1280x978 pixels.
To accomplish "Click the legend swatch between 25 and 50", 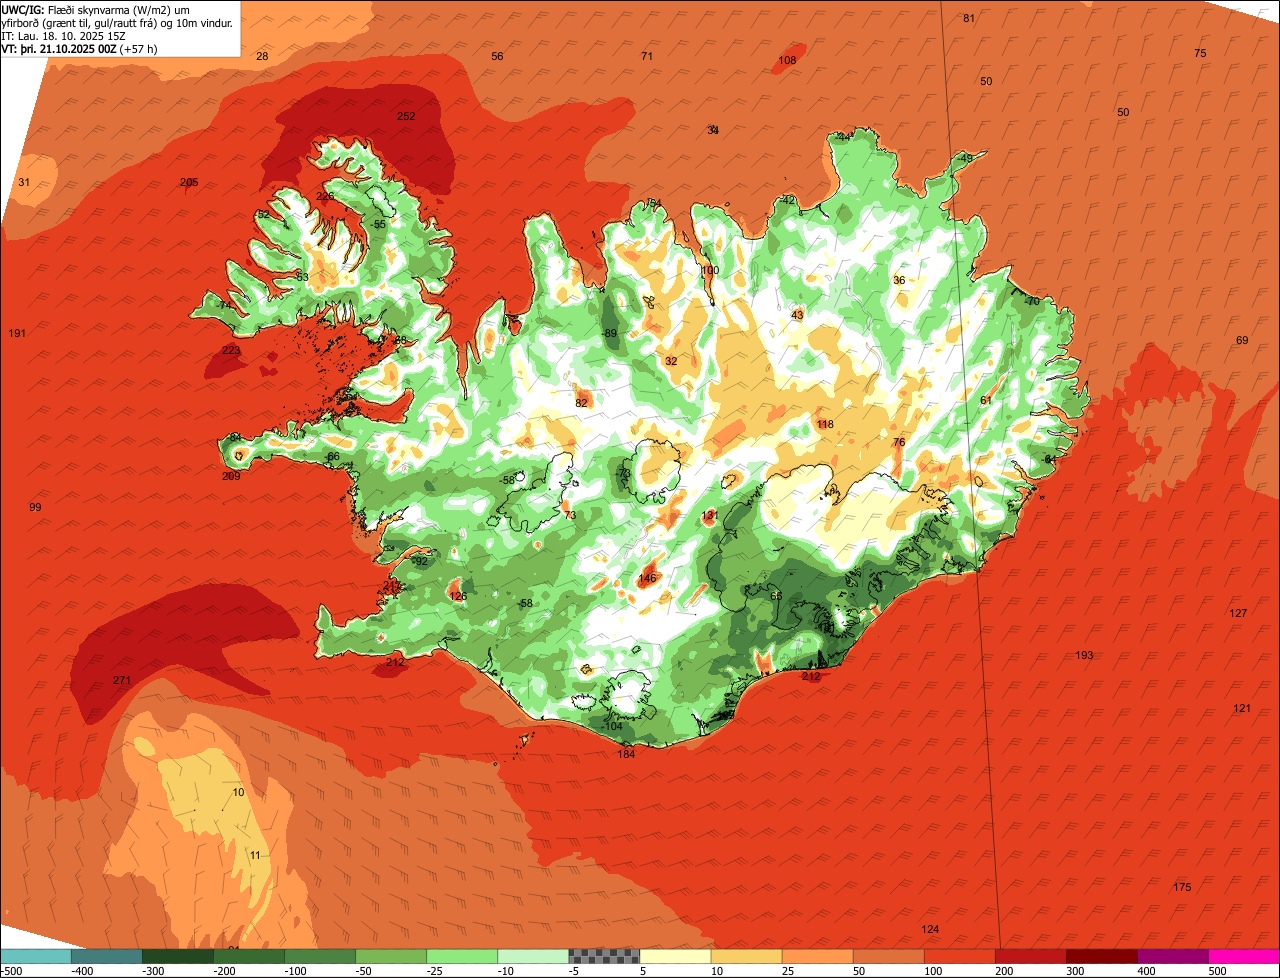I will tap(817, 956).
